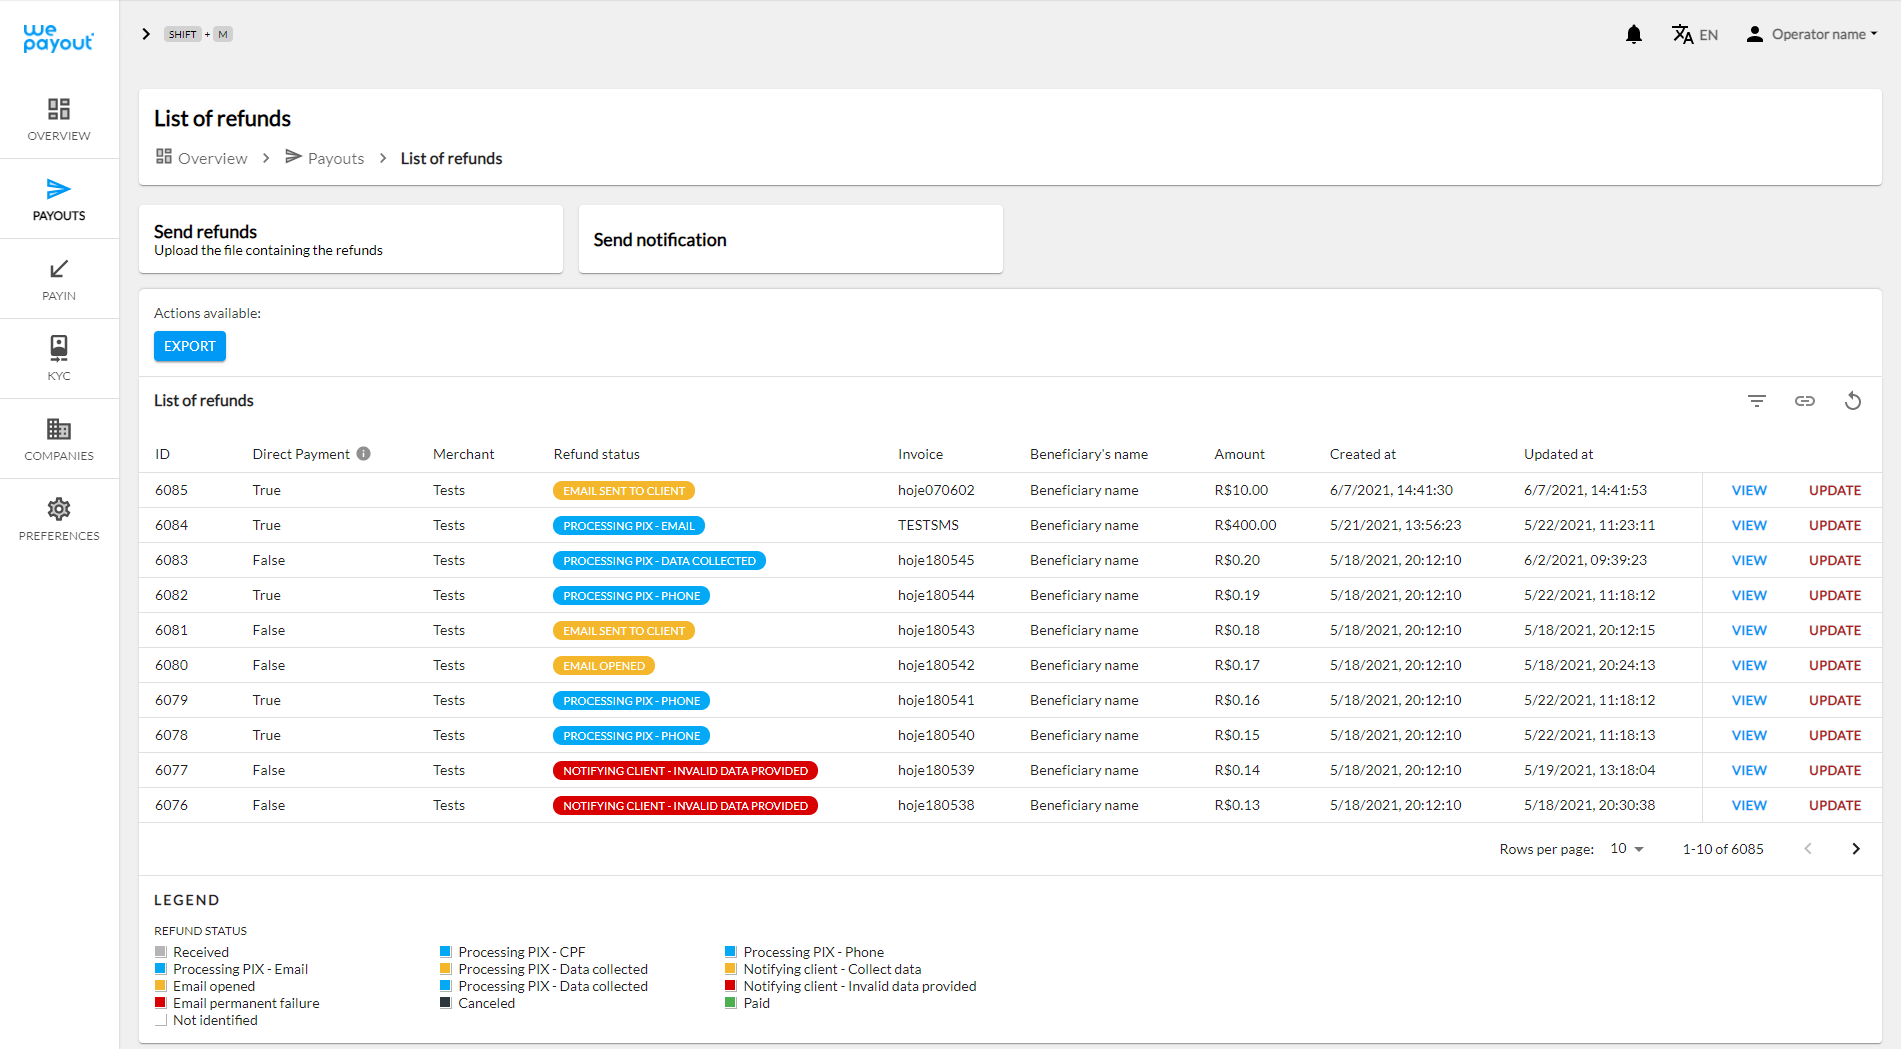
Task: Open the KYC sidebar section
Action: 59,359
